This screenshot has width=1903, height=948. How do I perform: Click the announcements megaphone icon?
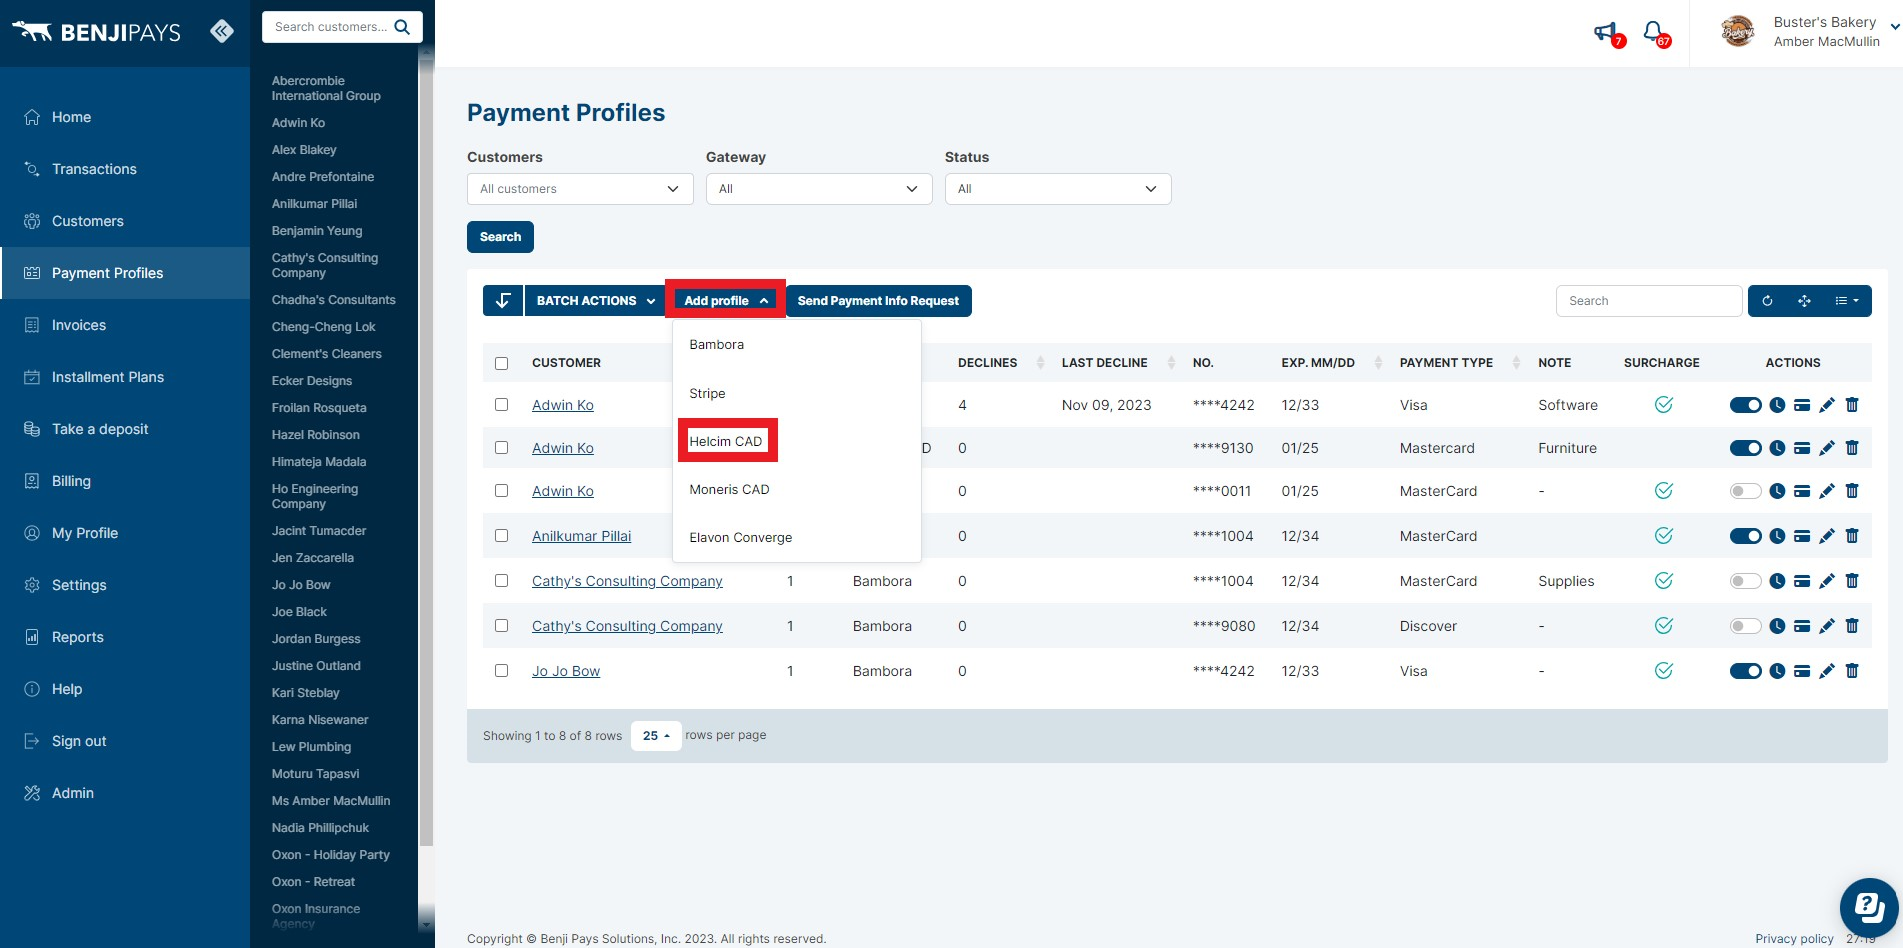point(1605,33)
